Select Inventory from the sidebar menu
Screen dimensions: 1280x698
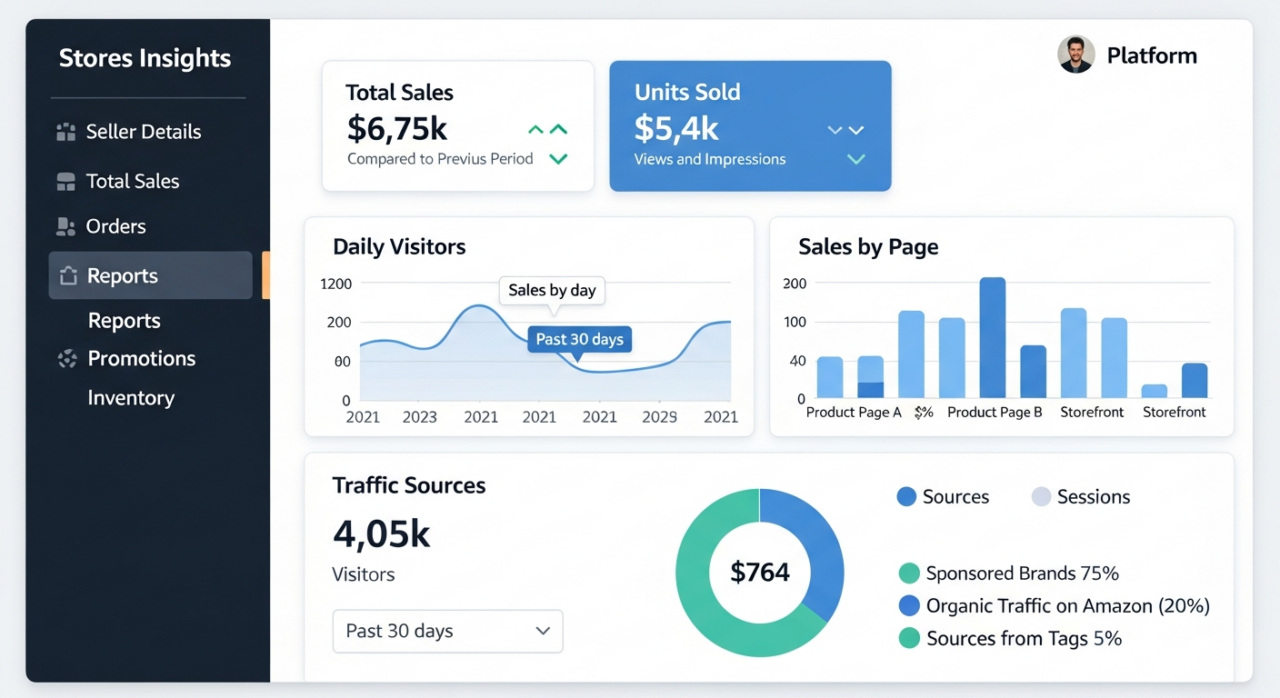coord(130,397)
